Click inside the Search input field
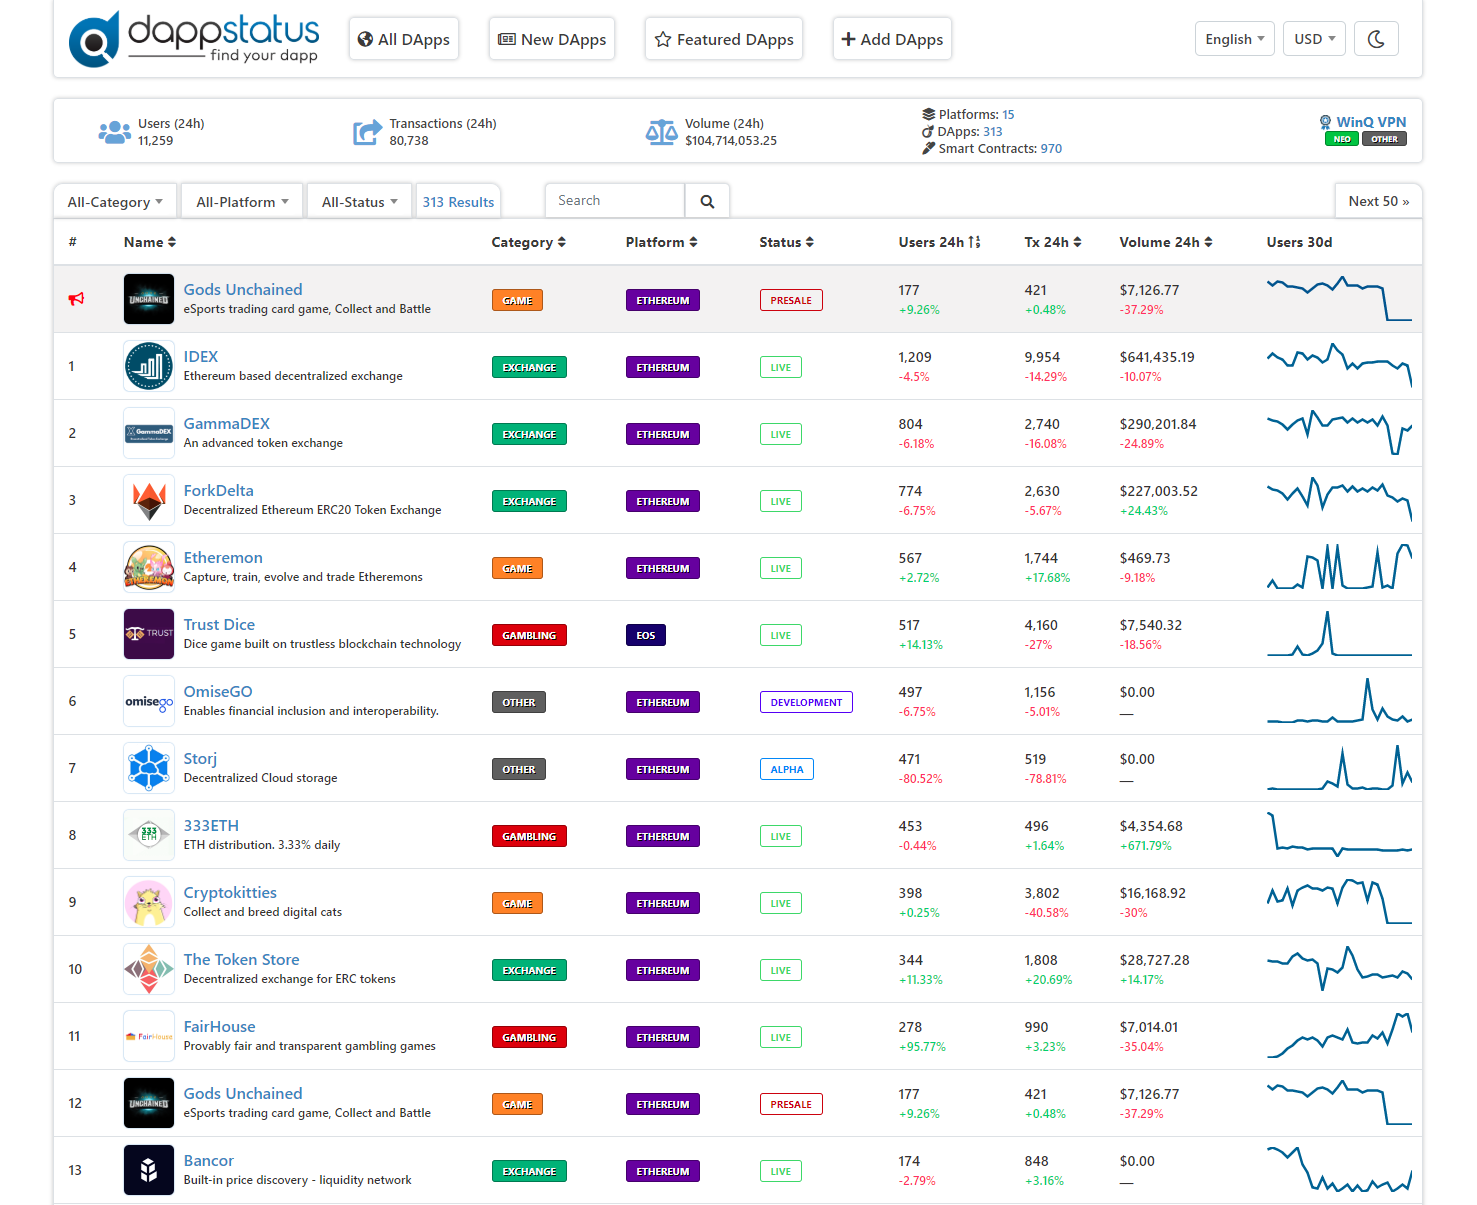1477x1205 pixels. click(x=614, y=200)
